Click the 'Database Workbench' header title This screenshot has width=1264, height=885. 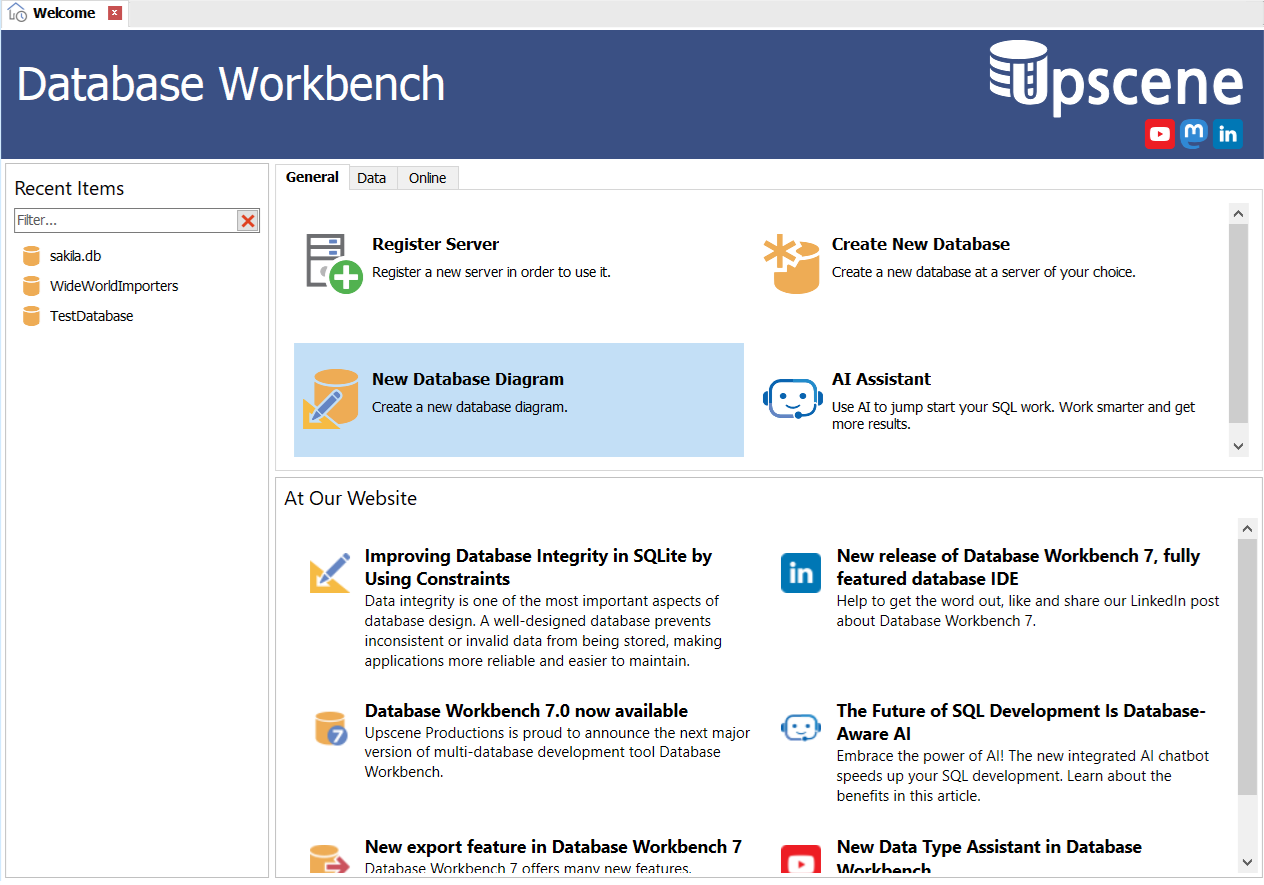point(231,84)
